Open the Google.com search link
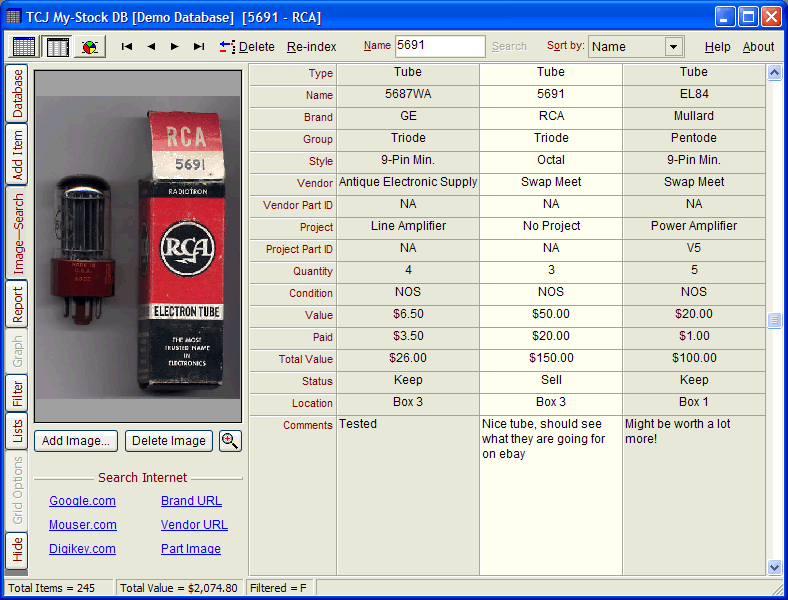 (x=82, y=501)
